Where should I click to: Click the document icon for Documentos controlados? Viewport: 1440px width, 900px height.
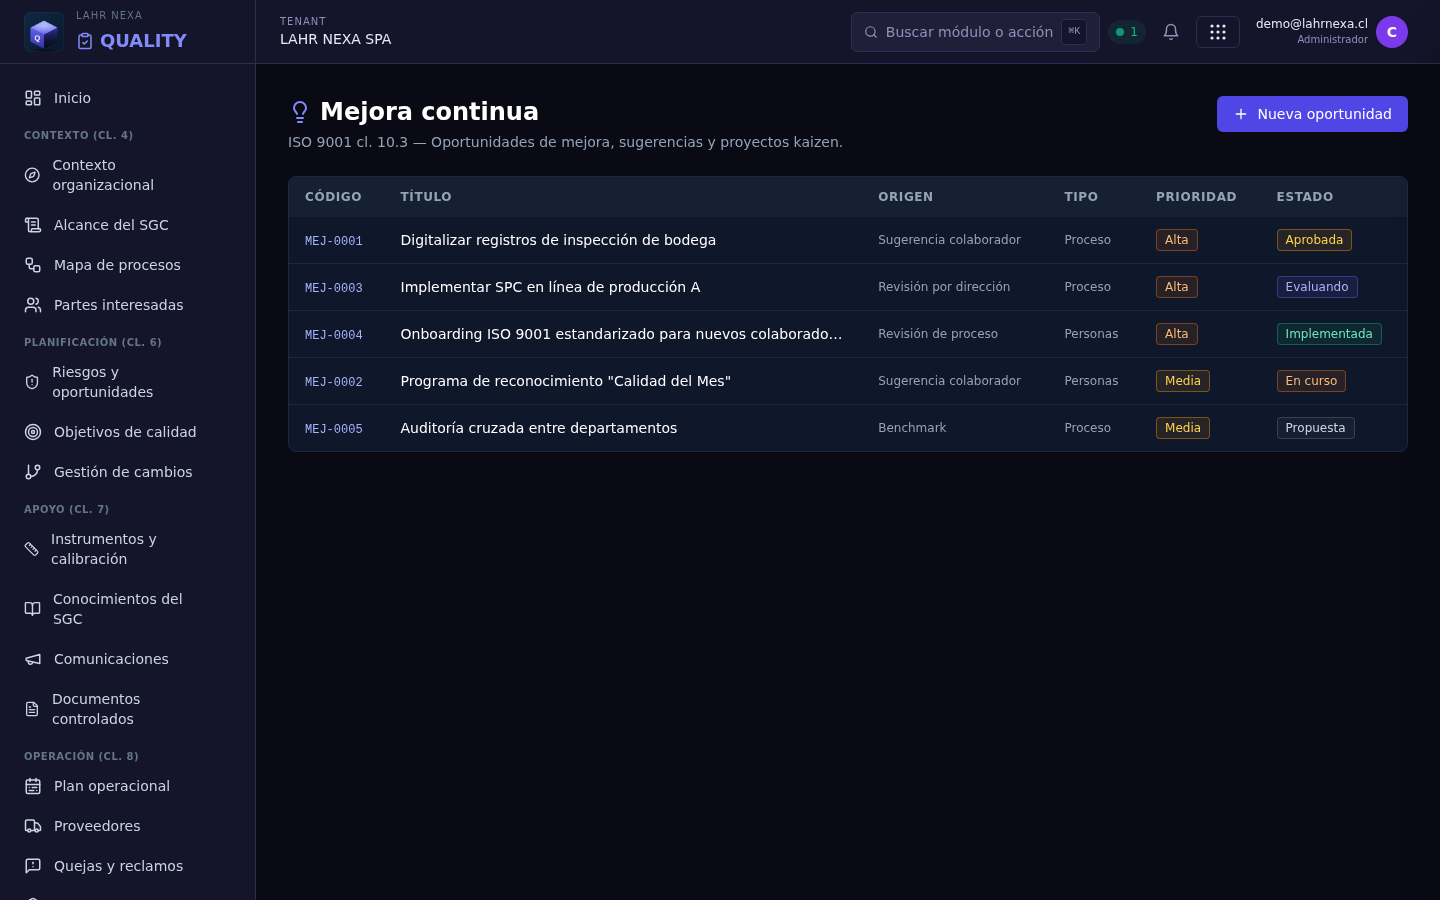point(32,709)
